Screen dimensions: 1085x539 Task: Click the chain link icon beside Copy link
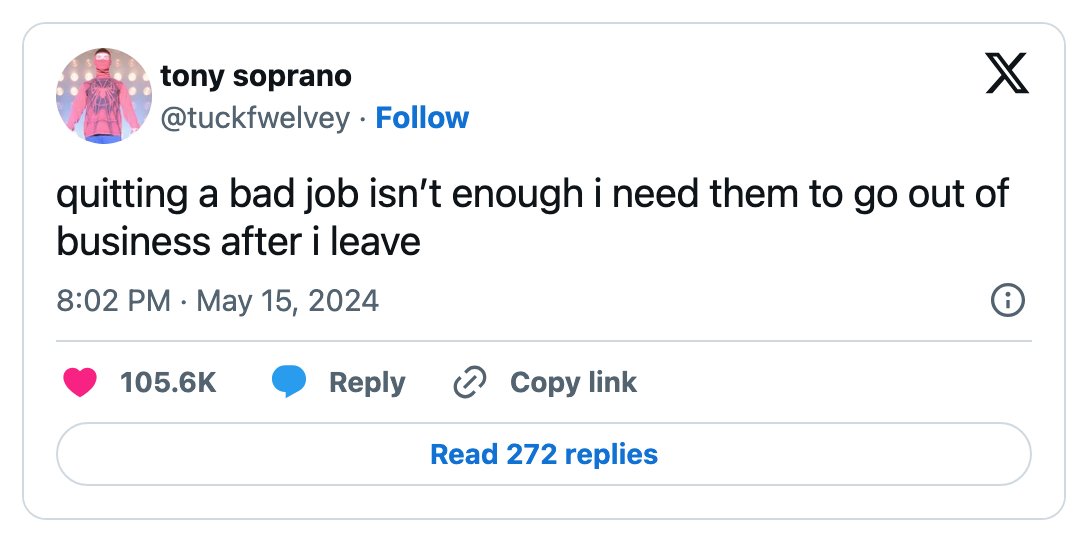pos(470,383)
